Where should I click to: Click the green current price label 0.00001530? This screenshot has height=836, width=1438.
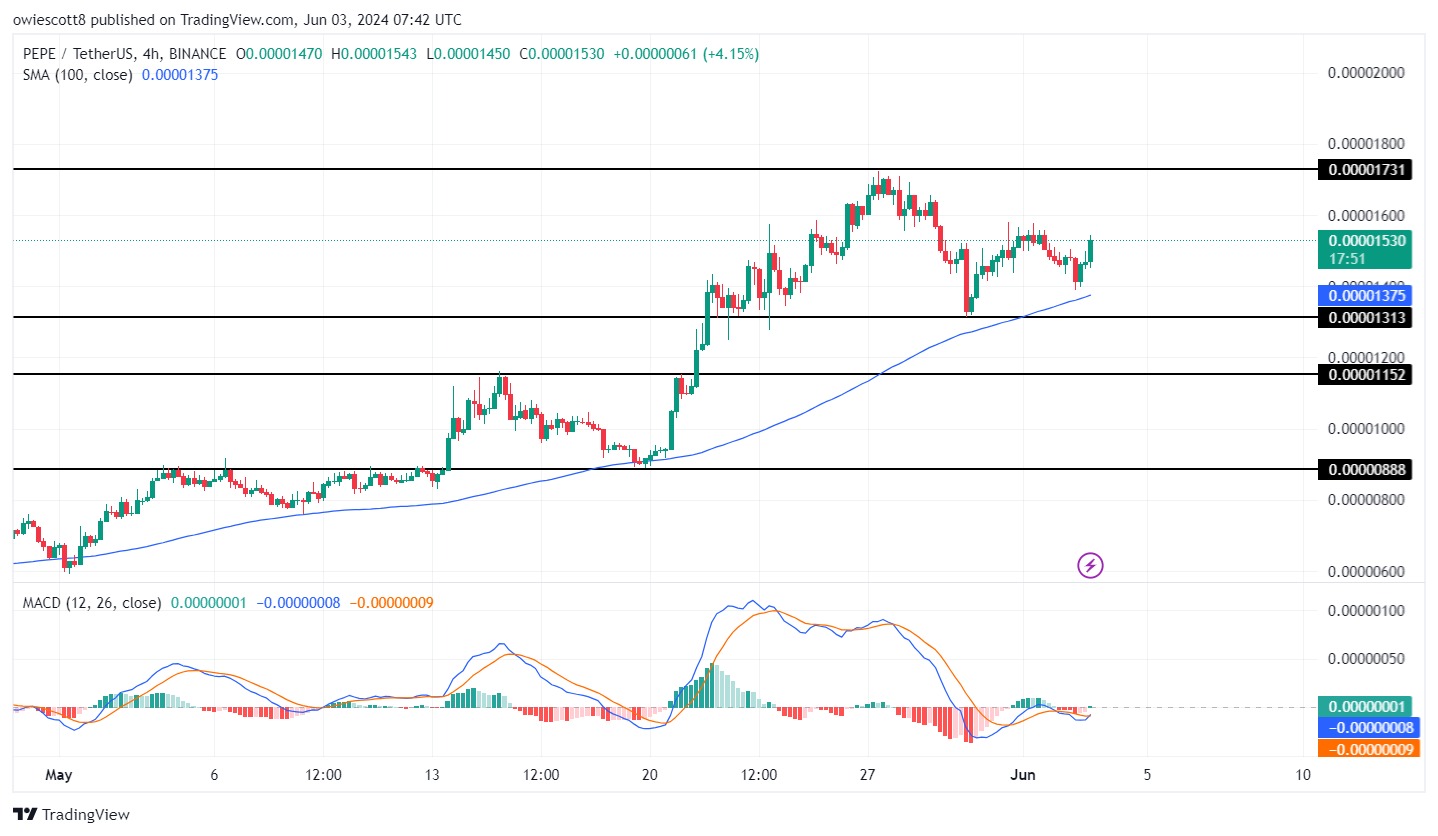1365,249
